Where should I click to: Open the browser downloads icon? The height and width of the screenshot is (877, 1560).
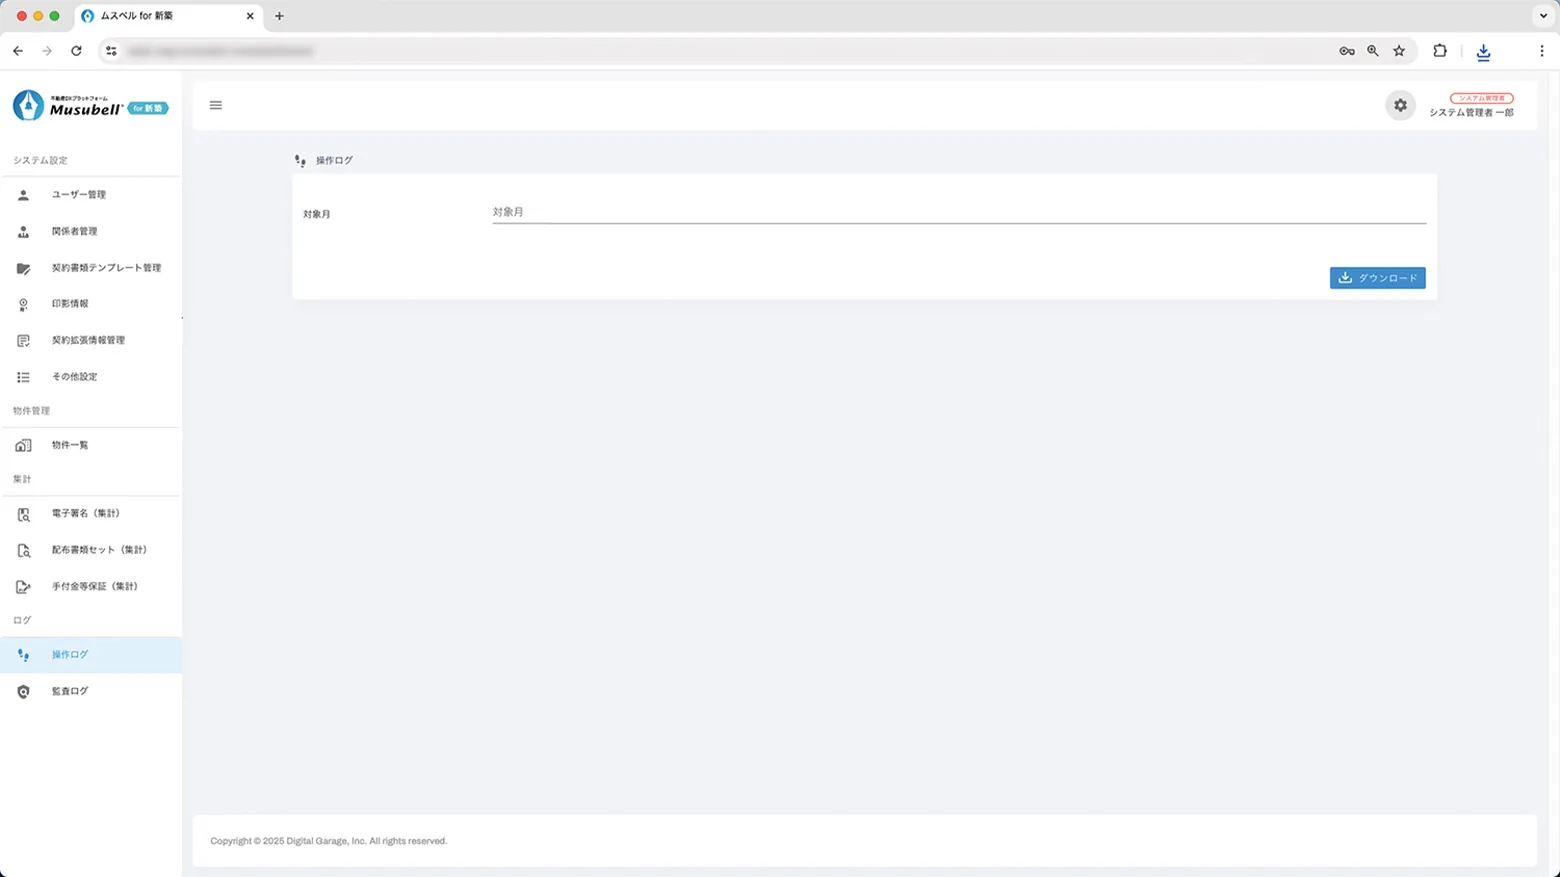(1483, 51)
